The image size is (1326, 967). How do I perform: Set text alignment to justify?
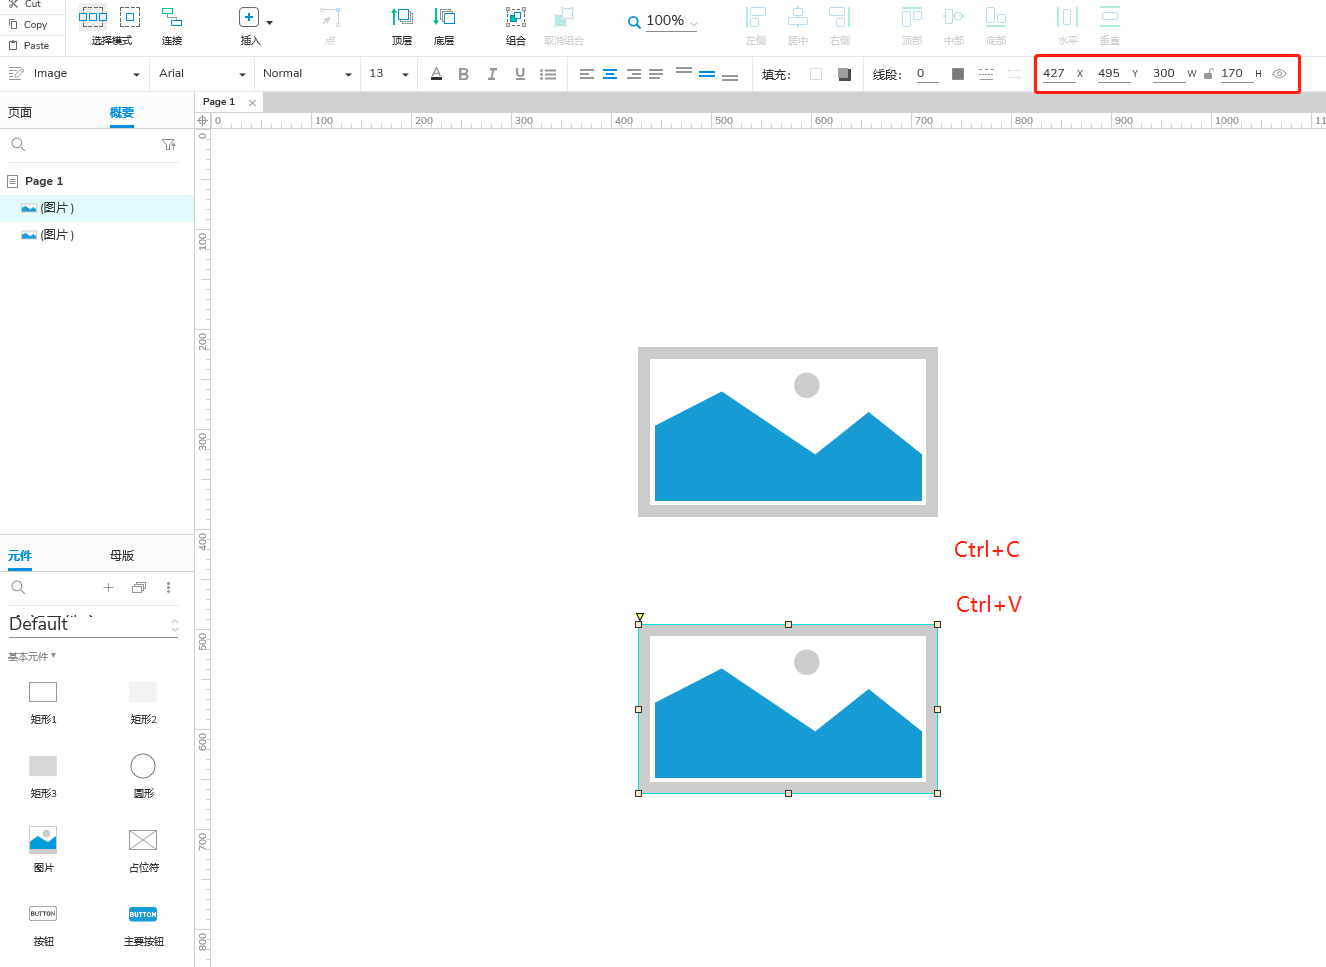click(x=656, y=74)
